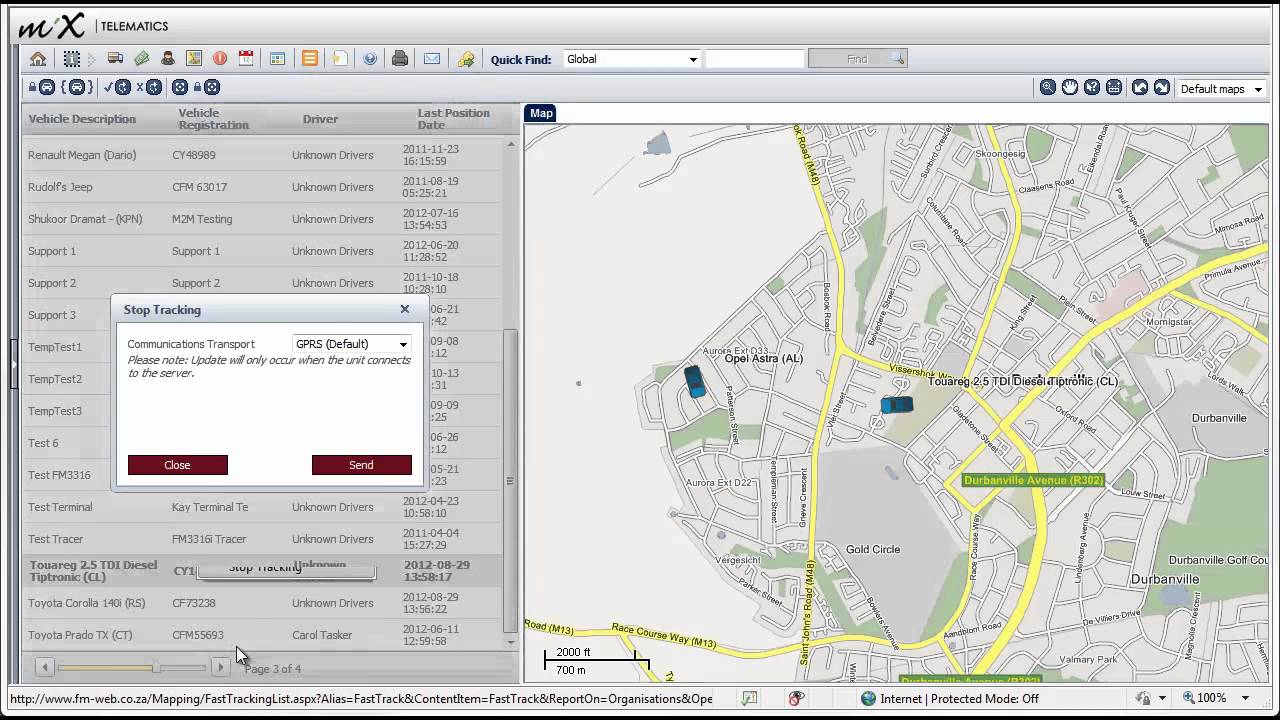Click the dotted-frame info icon

click(x=72, y=59)
